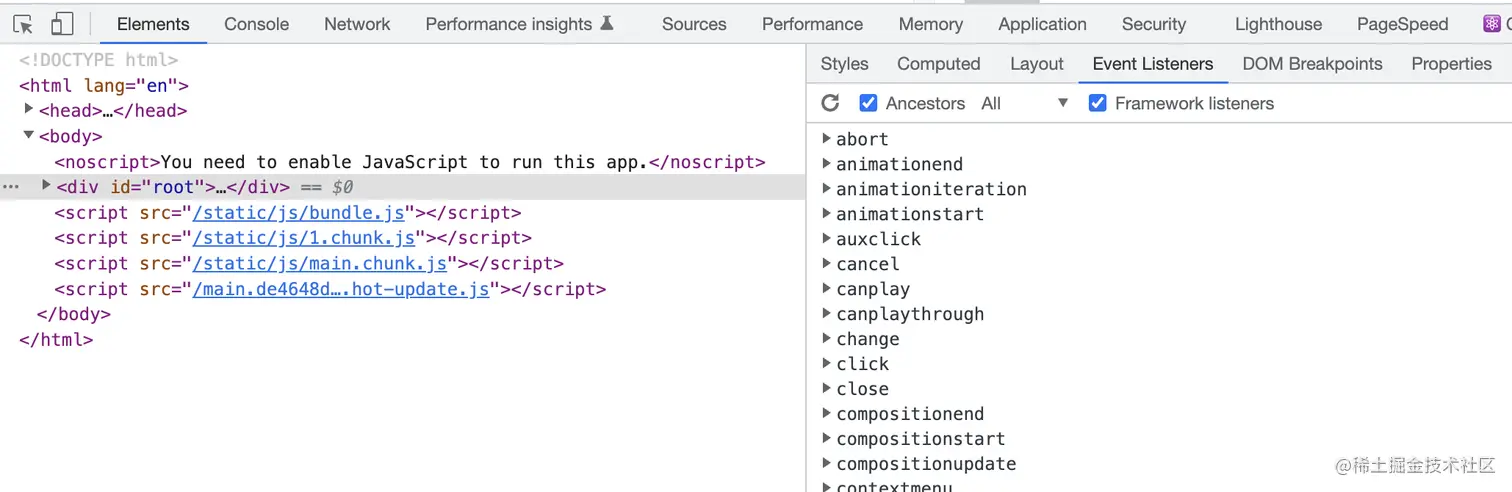This screenshot has width=1512, height=492.
Task: Switch to the DOM Breakpoints tab
Action: 1312,63
